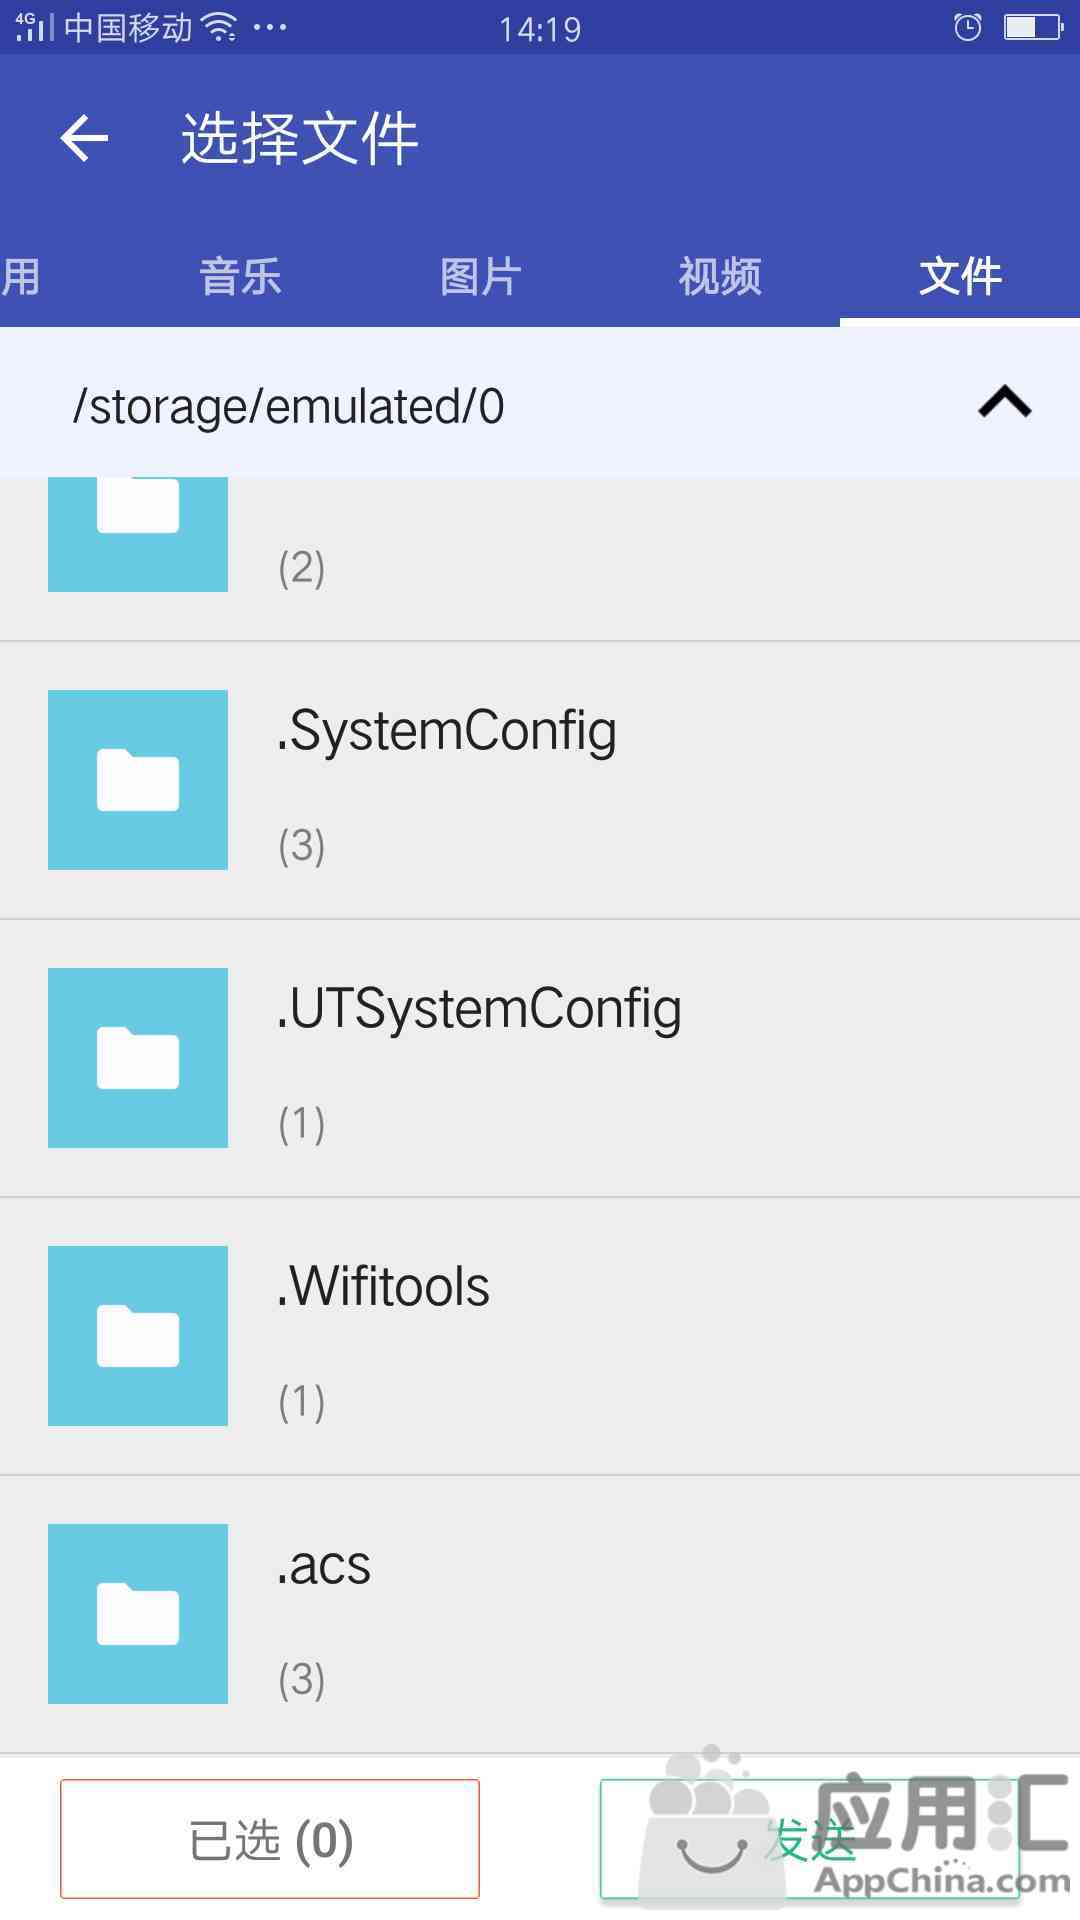Open the .acs folder icon
The image size is (1080, 1920).
point(138,1614)
